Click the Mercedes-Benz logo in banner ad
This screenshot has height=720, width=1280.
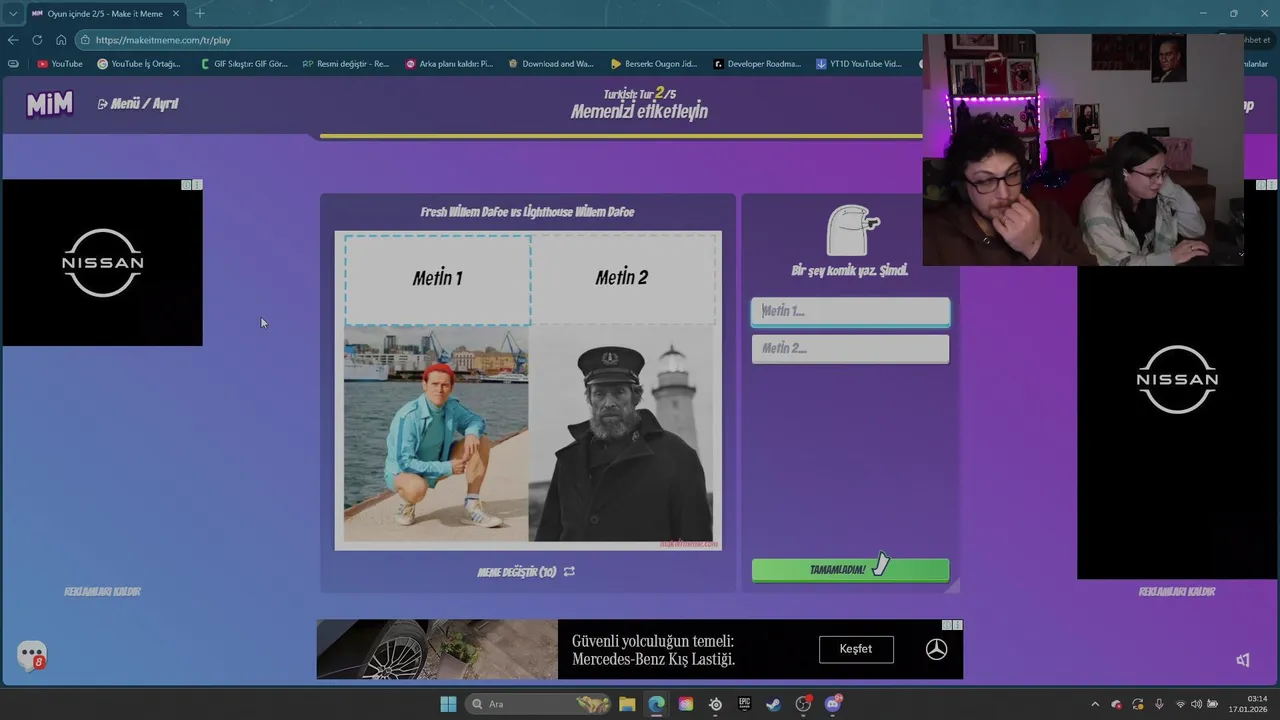tap(936, 649)
